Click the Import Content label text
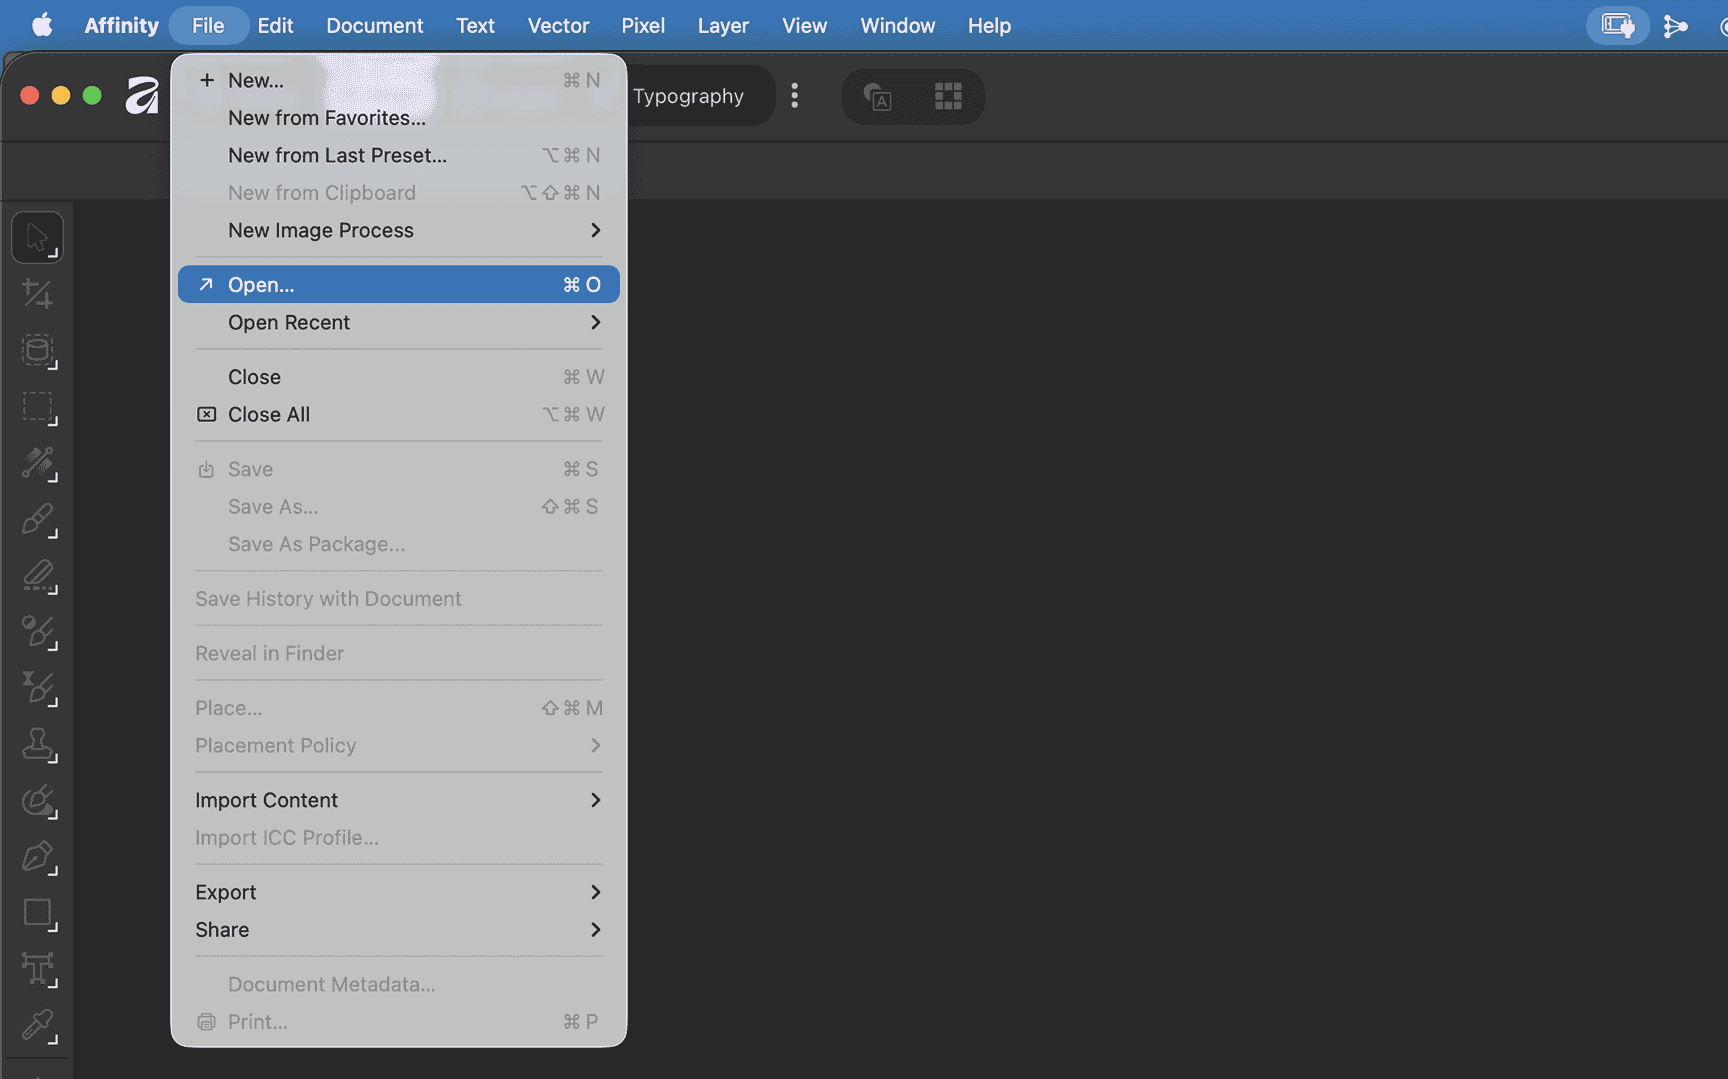The width and height of the screenshot is (1728, 1079). 267,800
